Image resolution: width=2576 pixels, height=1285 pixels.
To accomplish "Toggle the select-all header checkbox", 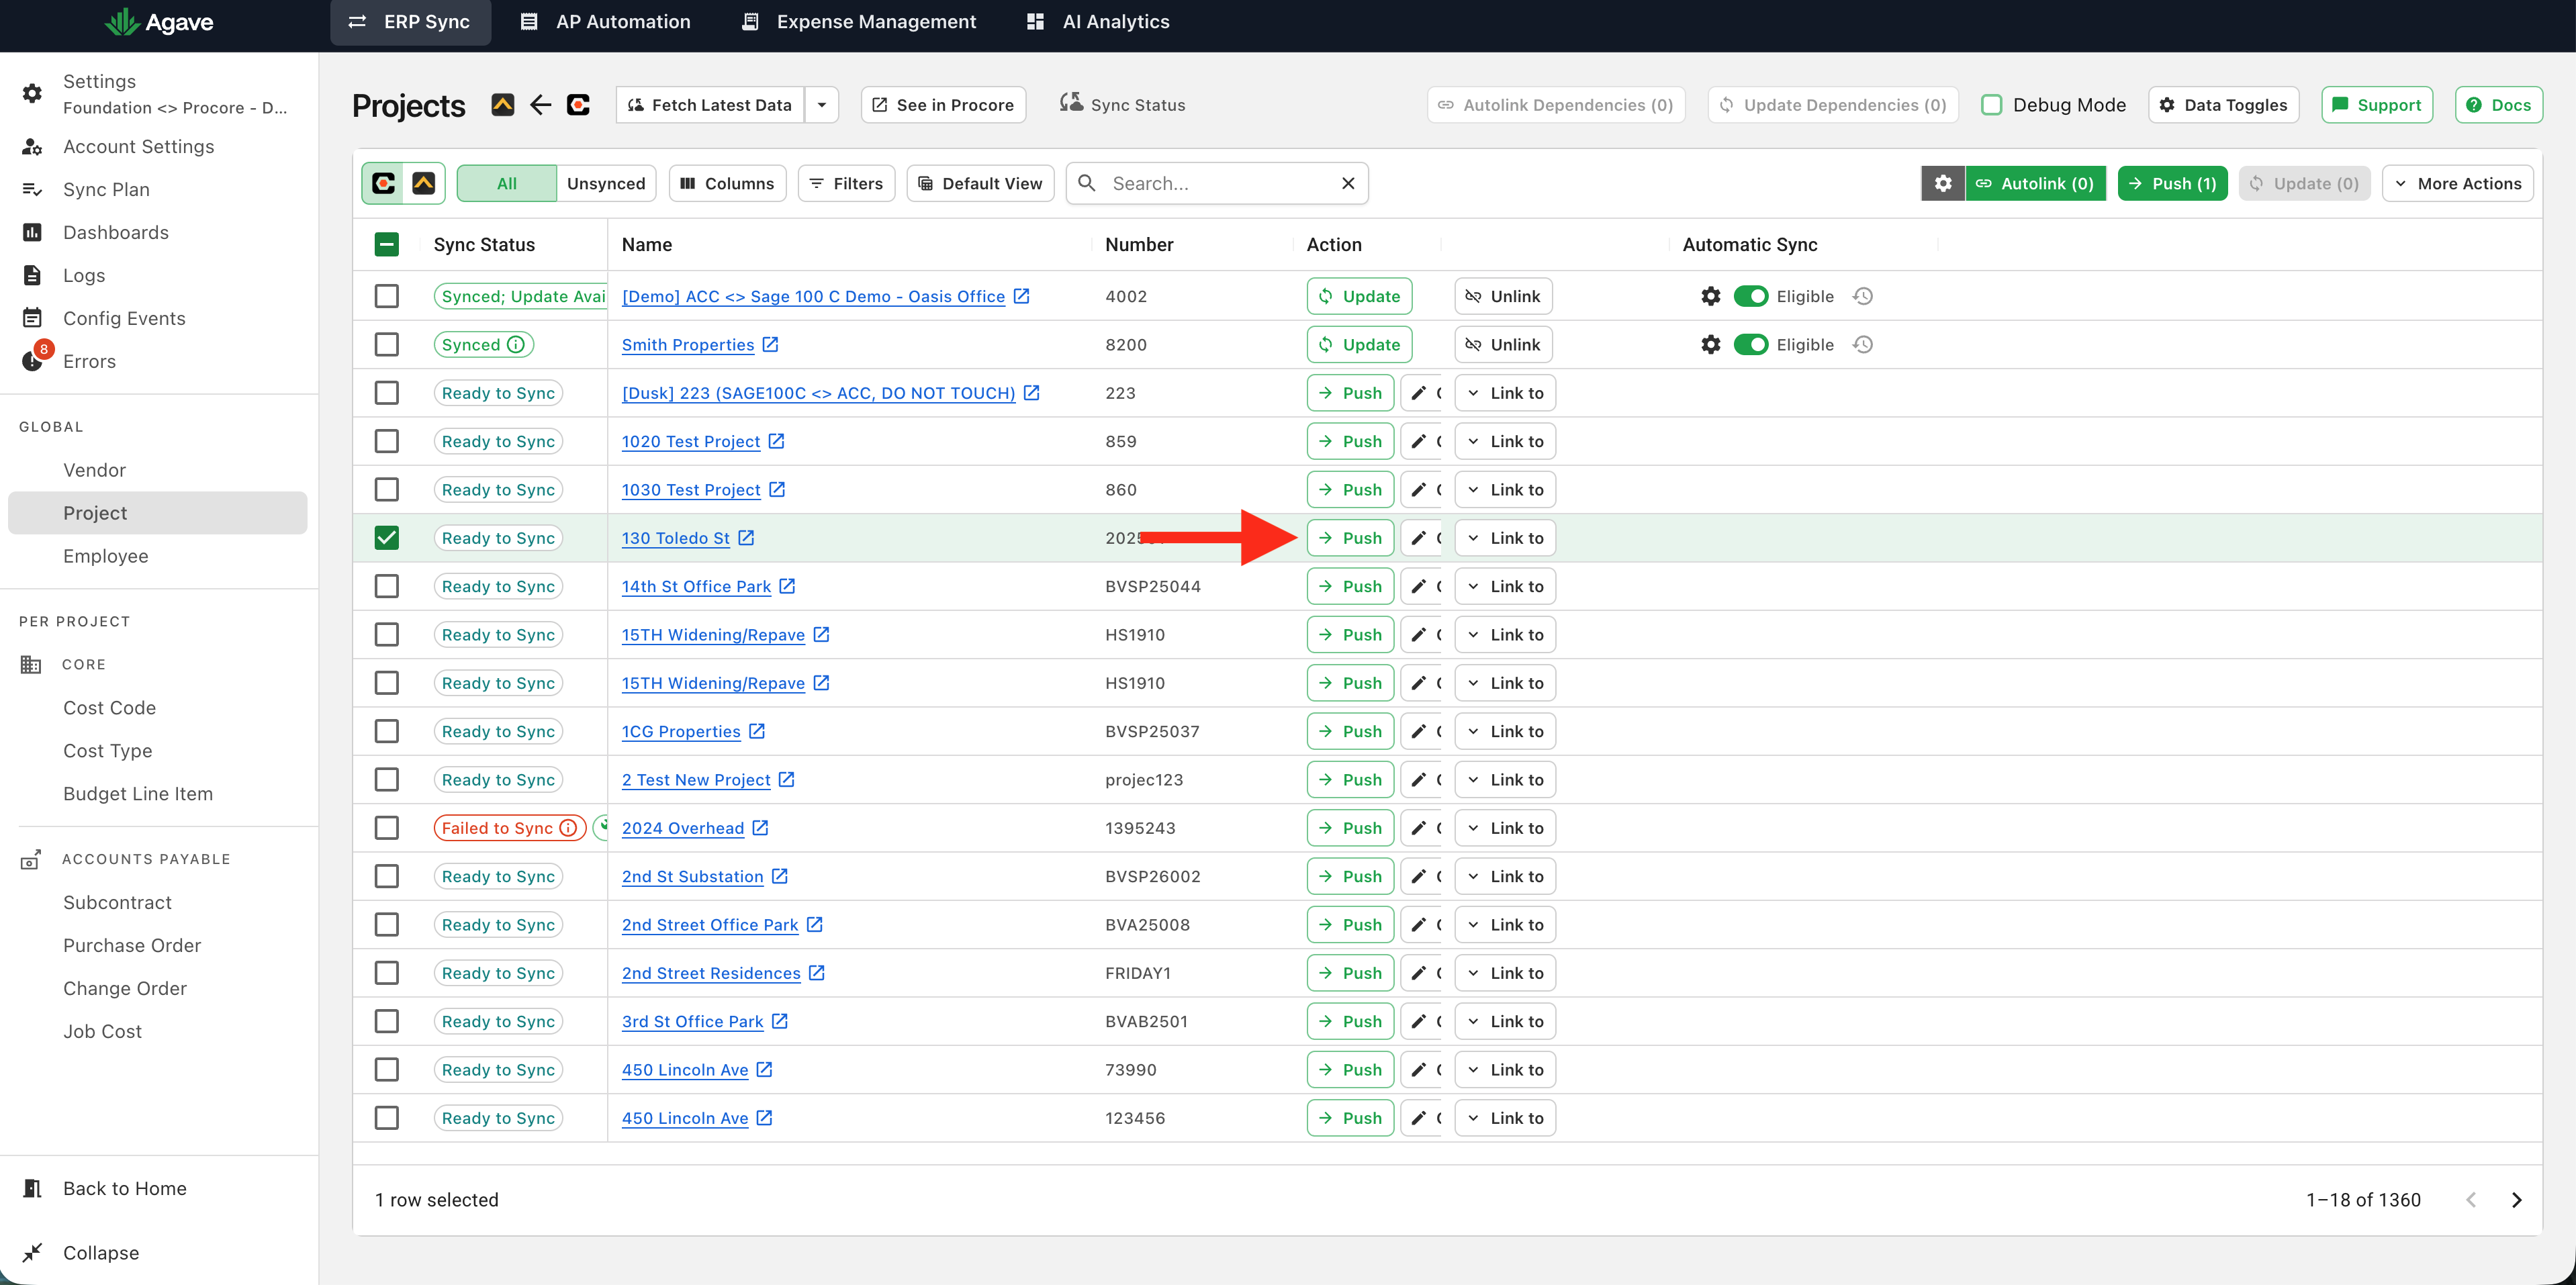I will coord(387,244).
